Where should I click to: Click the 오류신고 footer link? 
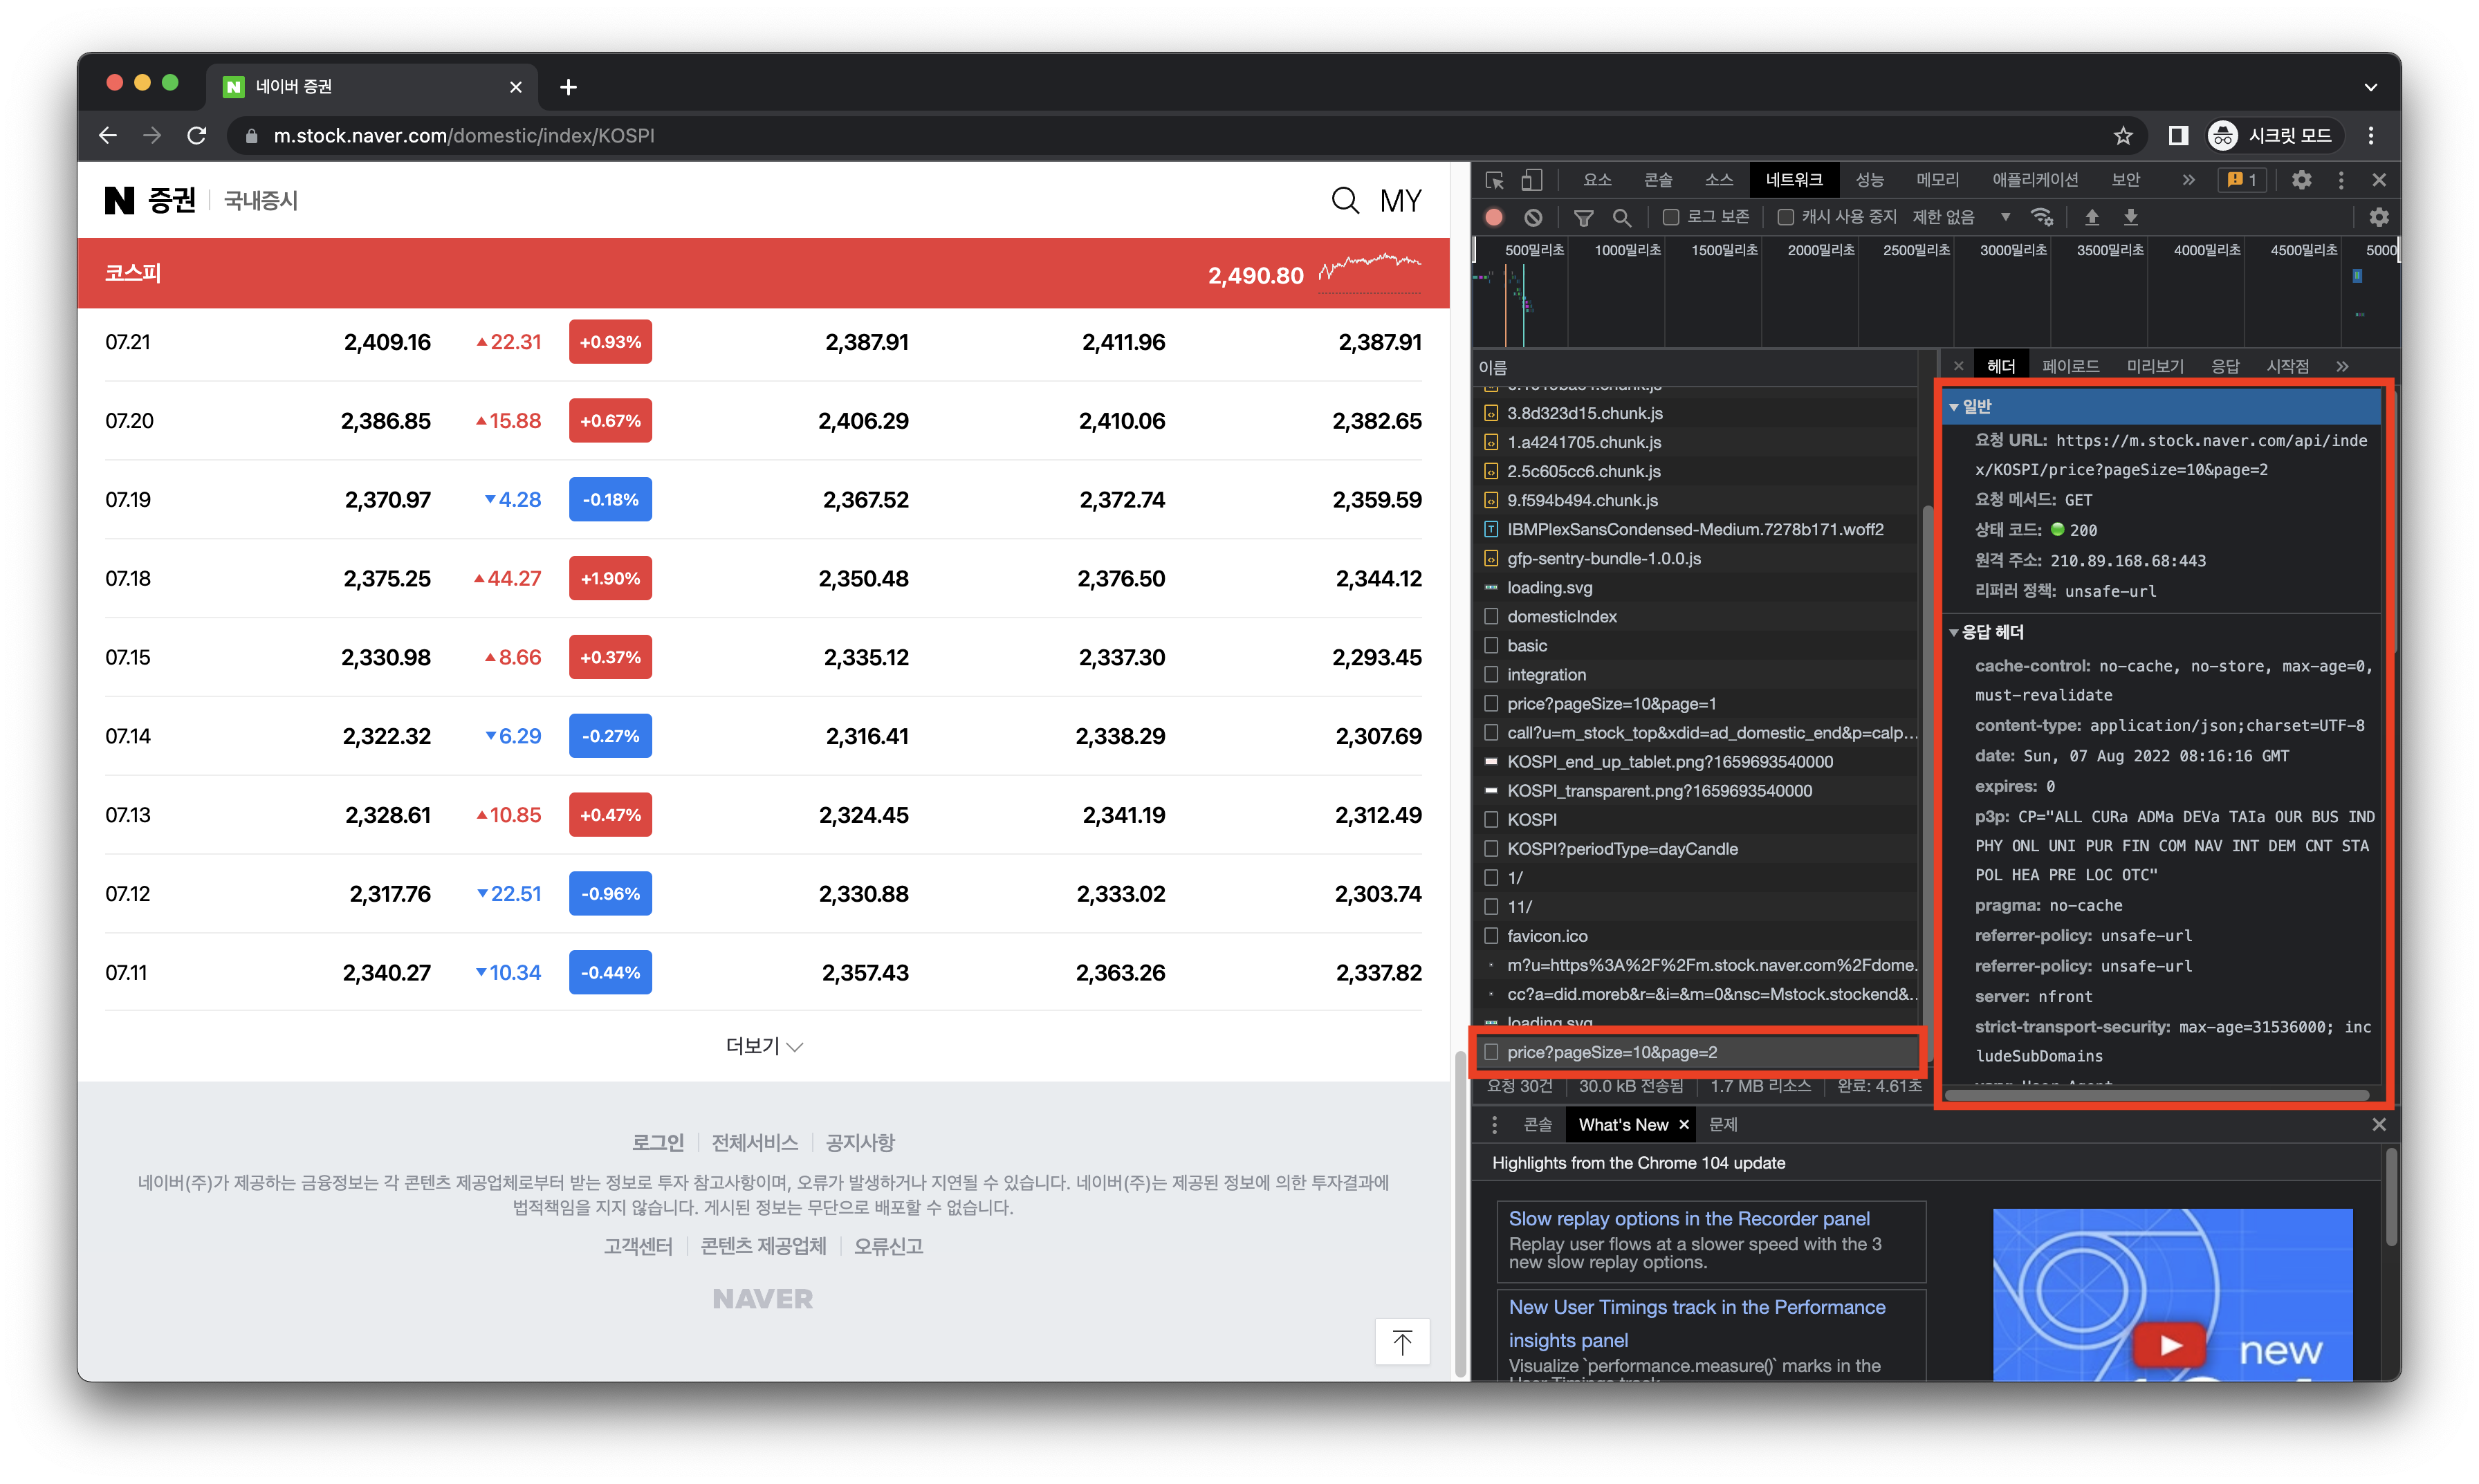(x=888, y=1246)
